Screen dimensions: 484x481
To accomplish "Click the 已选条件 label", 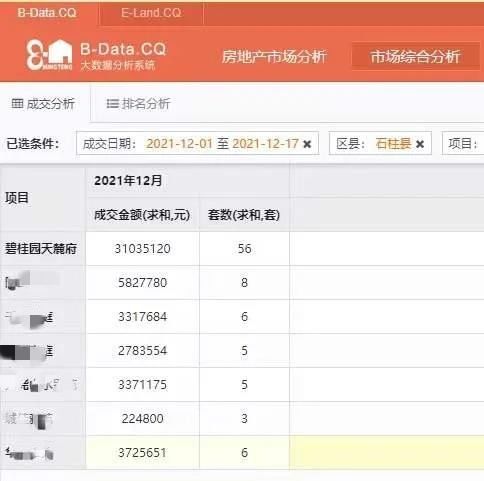I will [33, 144].
